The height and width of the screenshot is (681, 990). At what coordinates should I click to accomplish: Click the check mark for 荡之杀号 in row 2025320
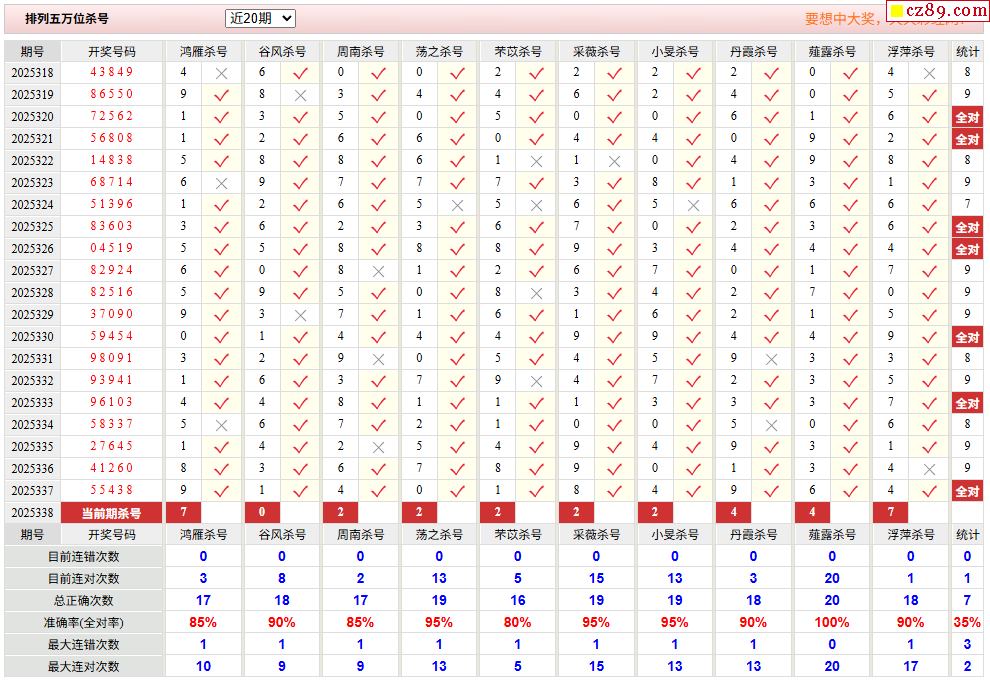457,117
